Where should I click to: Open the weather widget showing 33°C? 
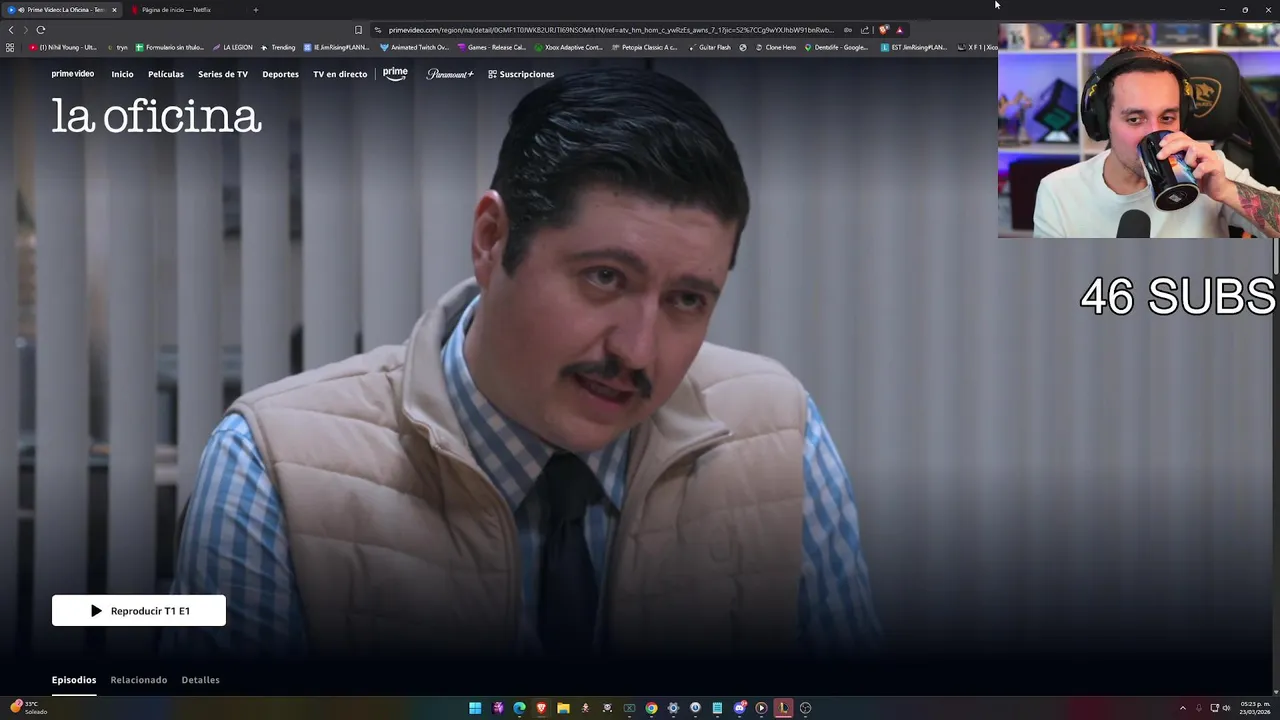[28, 708]
